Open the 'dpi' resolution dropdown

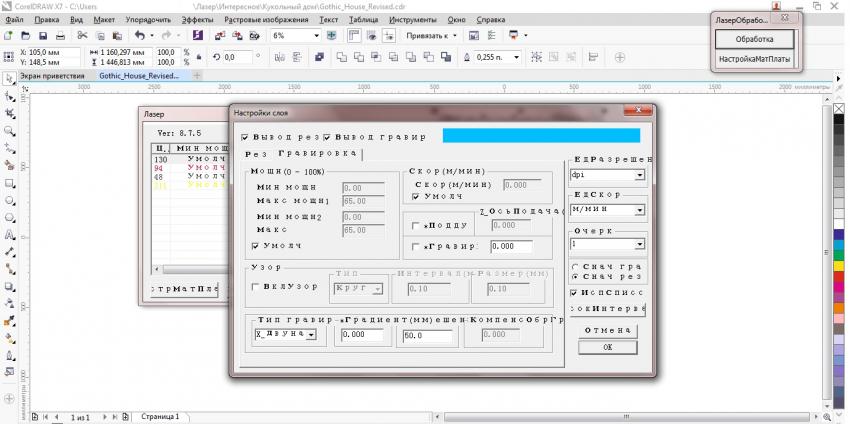pos(640,175)
